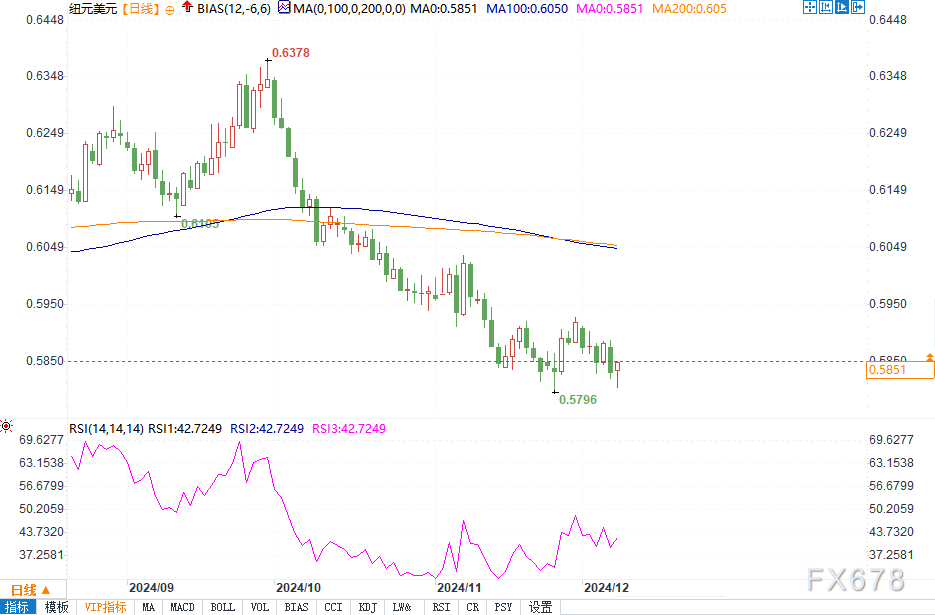Image resolution: width=935 pixels, height=615 pixels.
Task: Select the PSY indicator tab
Action: pos(503,607)
